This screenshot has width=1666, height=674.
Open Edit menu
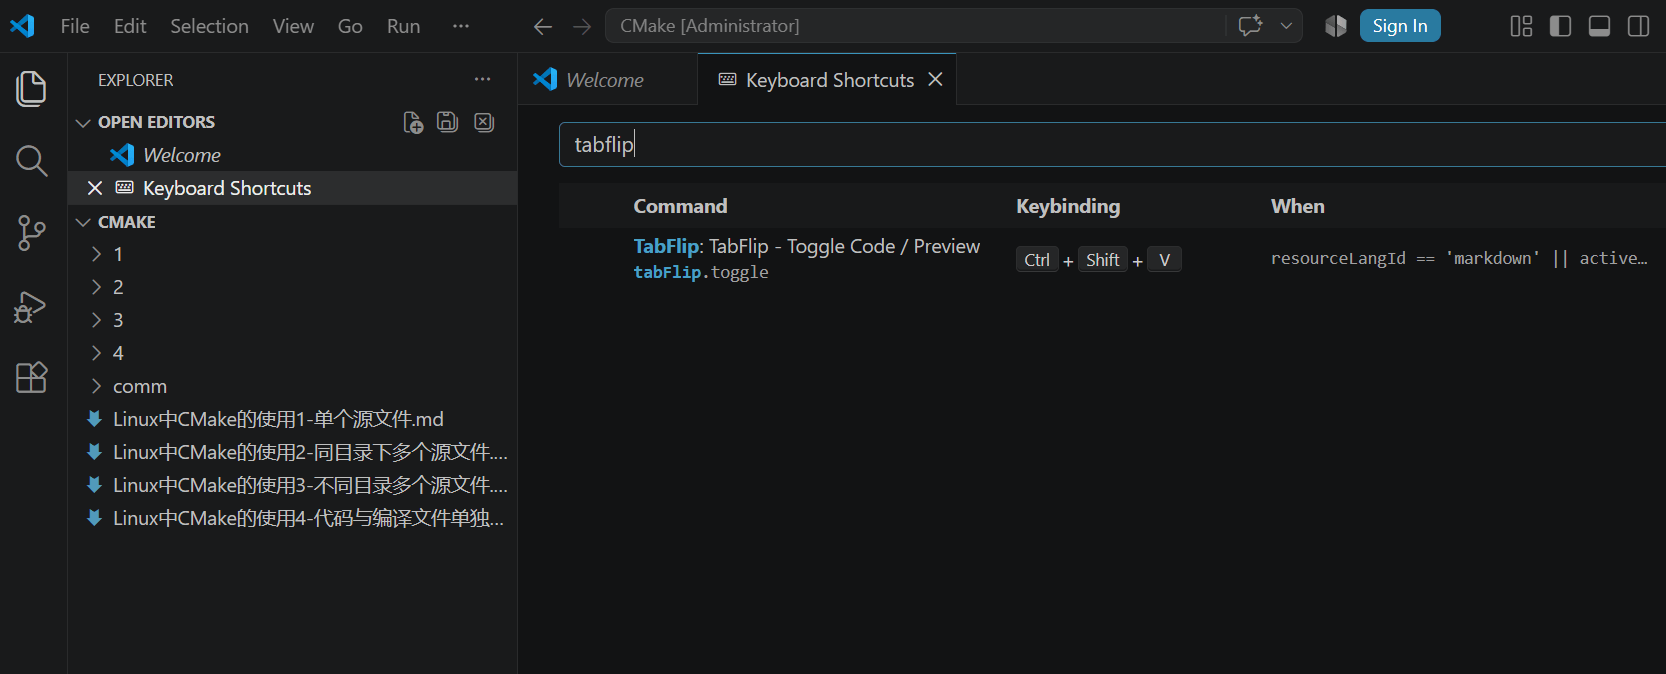(130, 26)
